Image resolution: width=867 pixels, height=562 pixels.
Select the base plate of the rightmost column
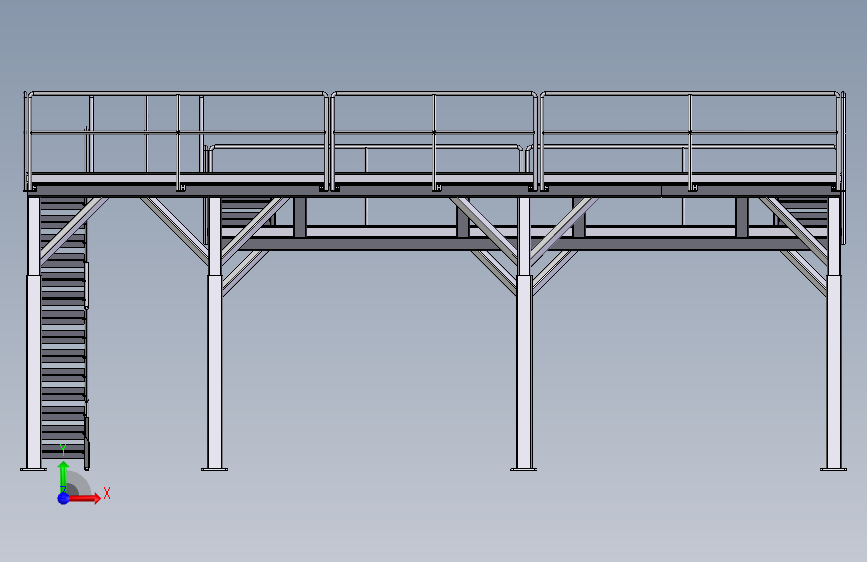click(833, 470)
